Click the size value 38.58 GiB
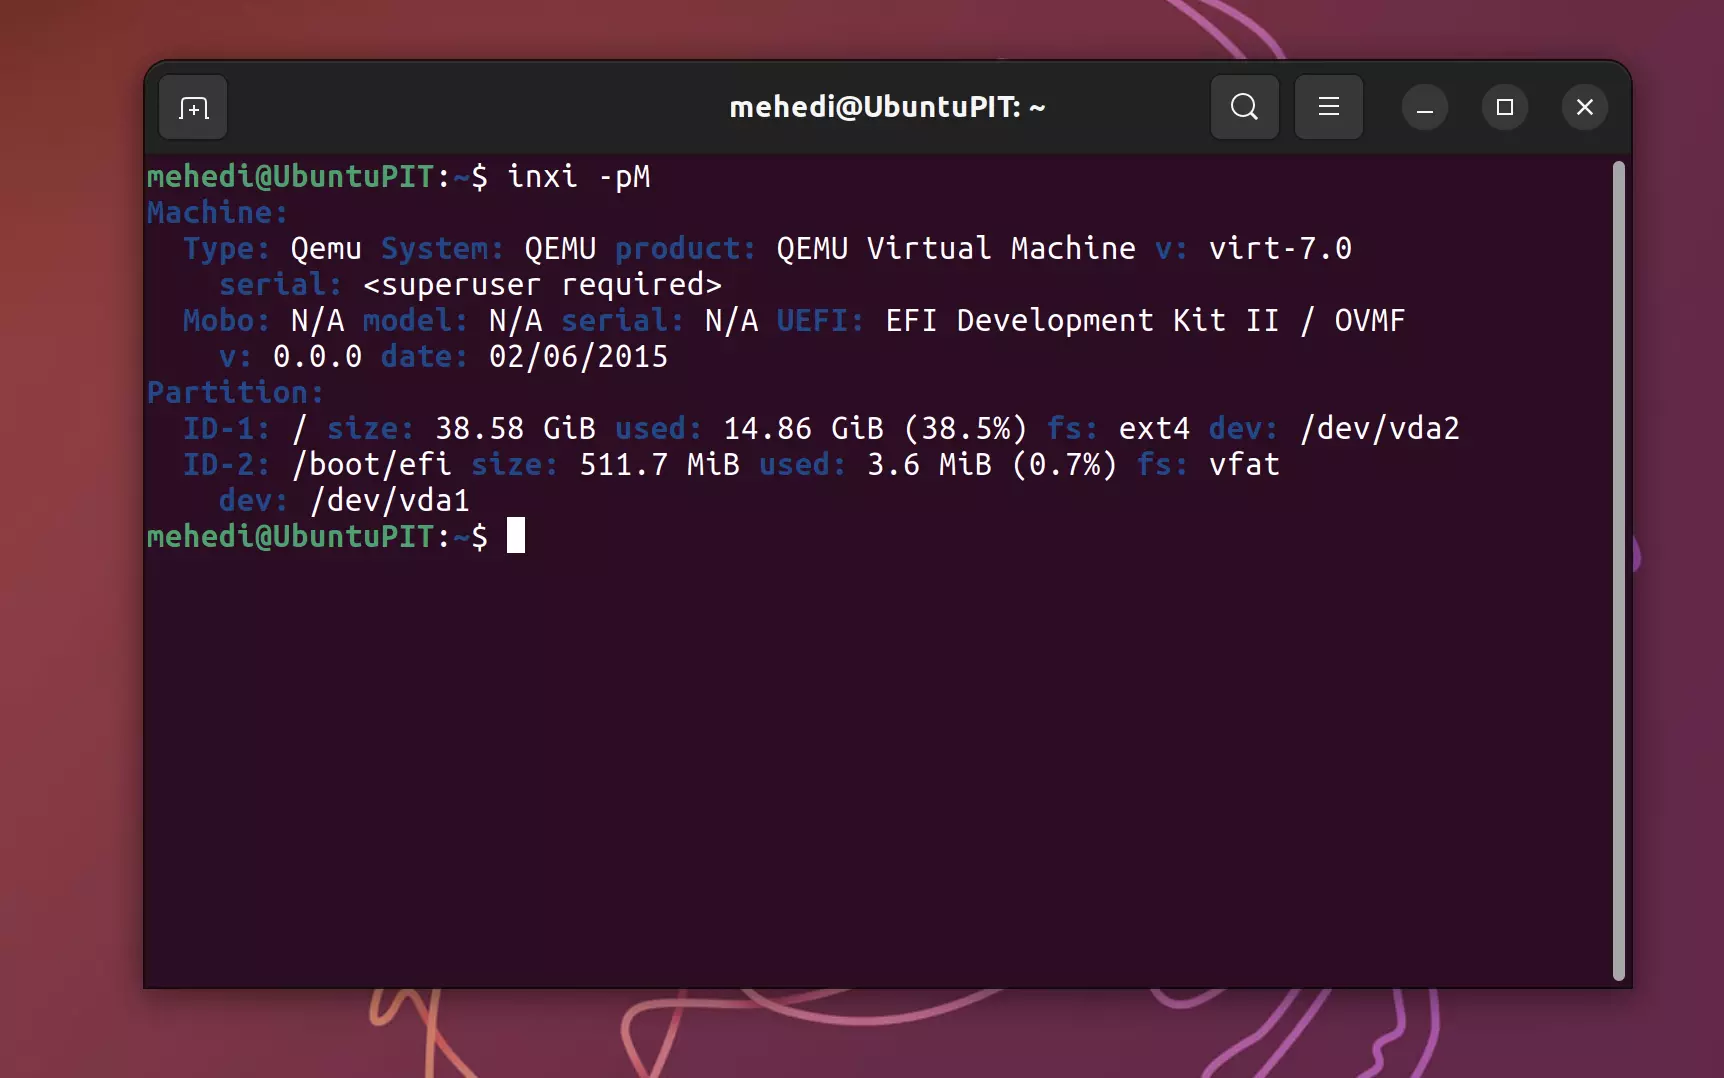Viewport: 1724px width, 1078px height. point(515,429)
